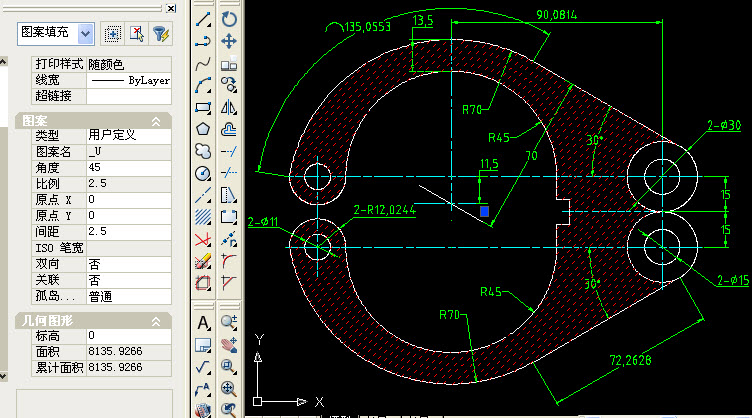This screenshot has width=752, height=418.
Task: Open the 关联 option field
Action: point(129,280)
